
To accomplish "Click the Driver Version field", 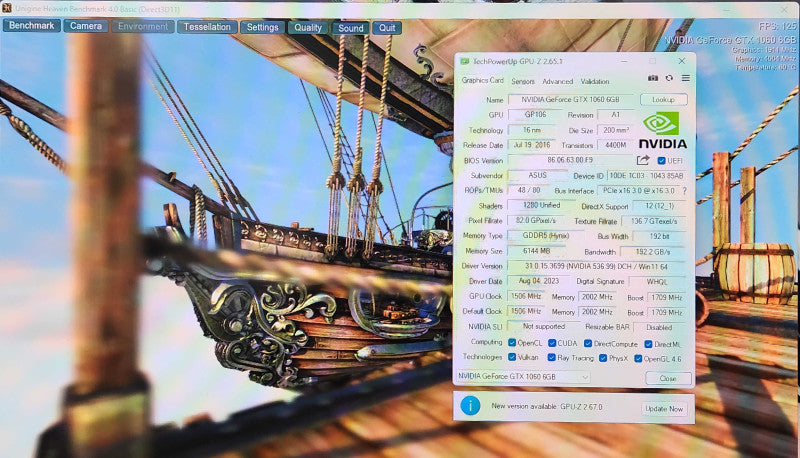I will tap(596, 266).
